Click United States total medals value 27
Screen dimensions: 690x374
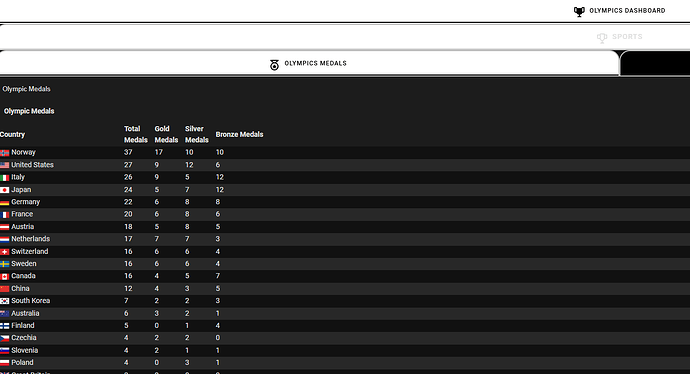tap(128, 165)
